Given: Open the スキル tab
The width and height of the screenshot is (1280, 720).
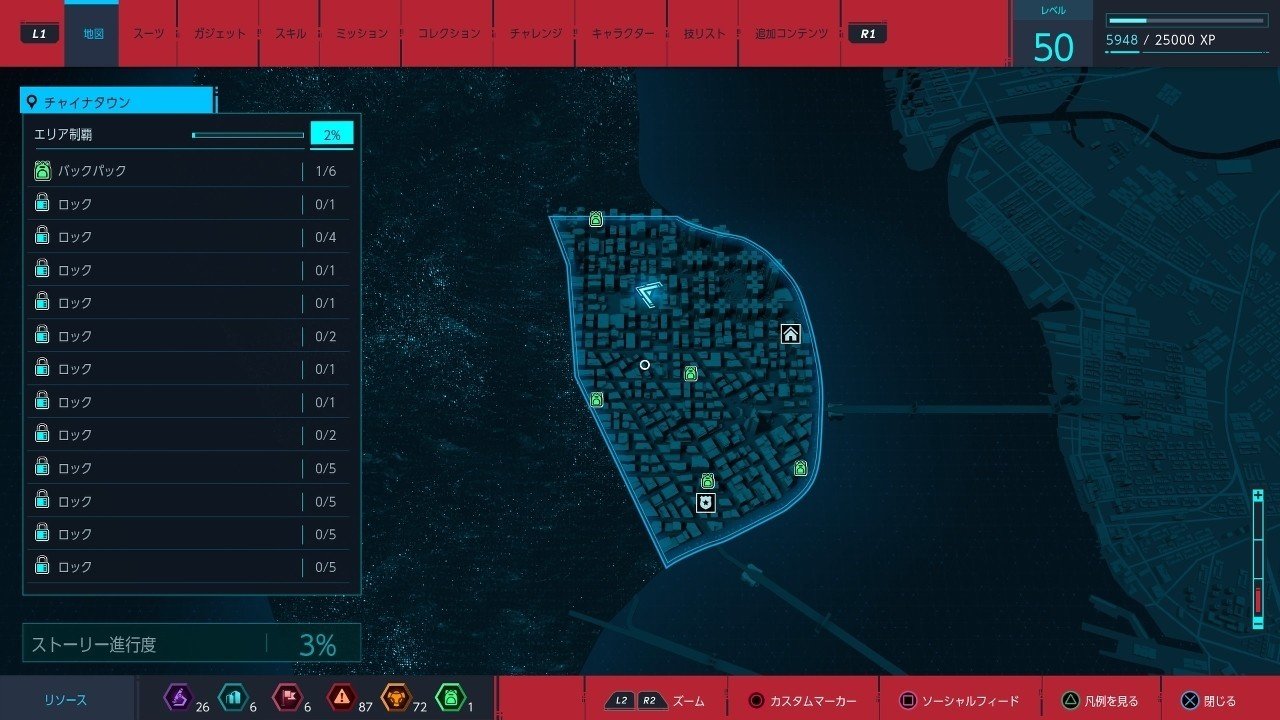Looking at the screenshot, I should click(x=290, y=34).
